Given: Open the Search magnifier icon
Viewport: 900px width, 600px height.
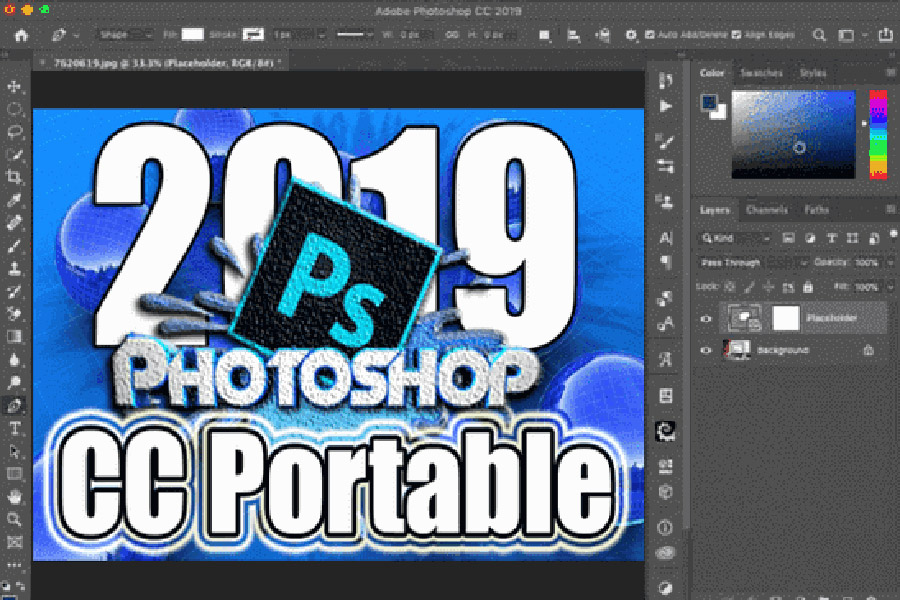Looking at the screenshot, I should (819, 36).
